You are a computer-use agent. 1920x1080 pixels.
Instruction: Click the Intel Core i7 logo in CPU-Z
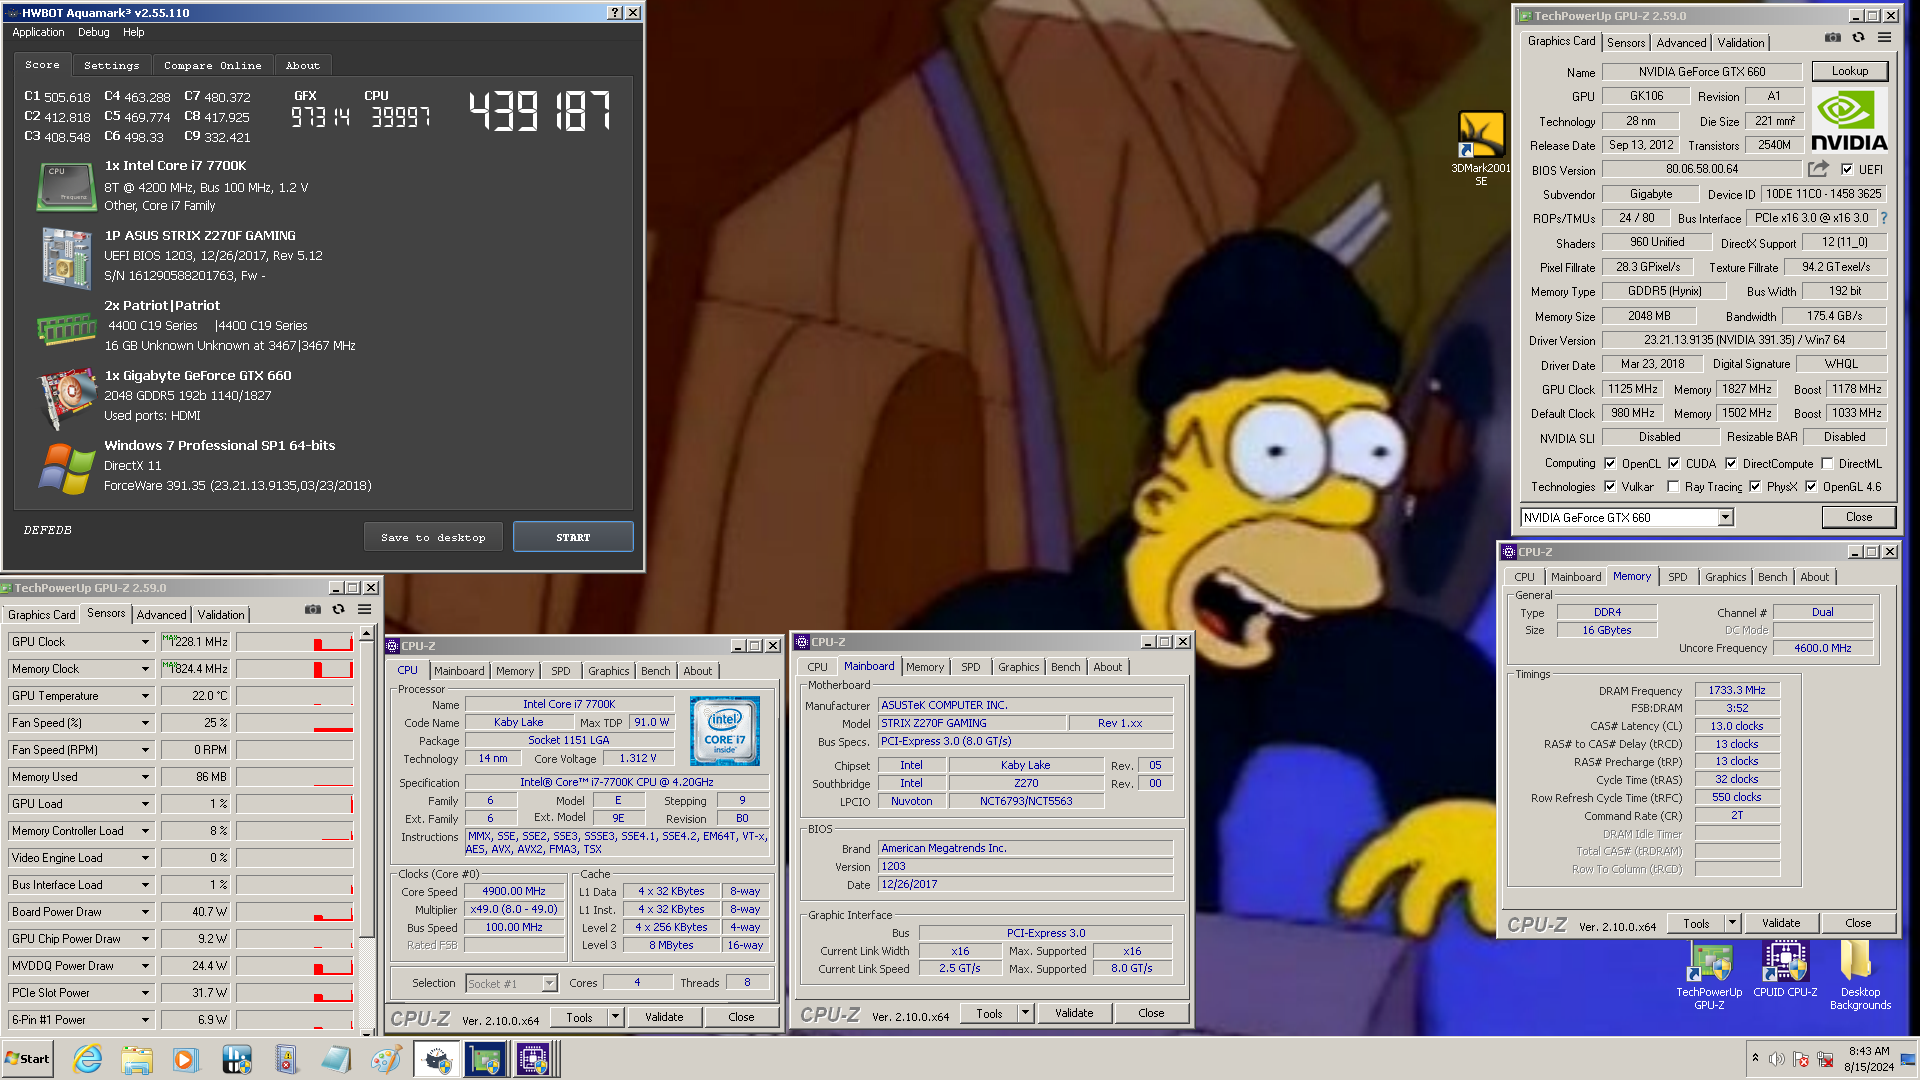pyautogui.click(x=725, y=731)
